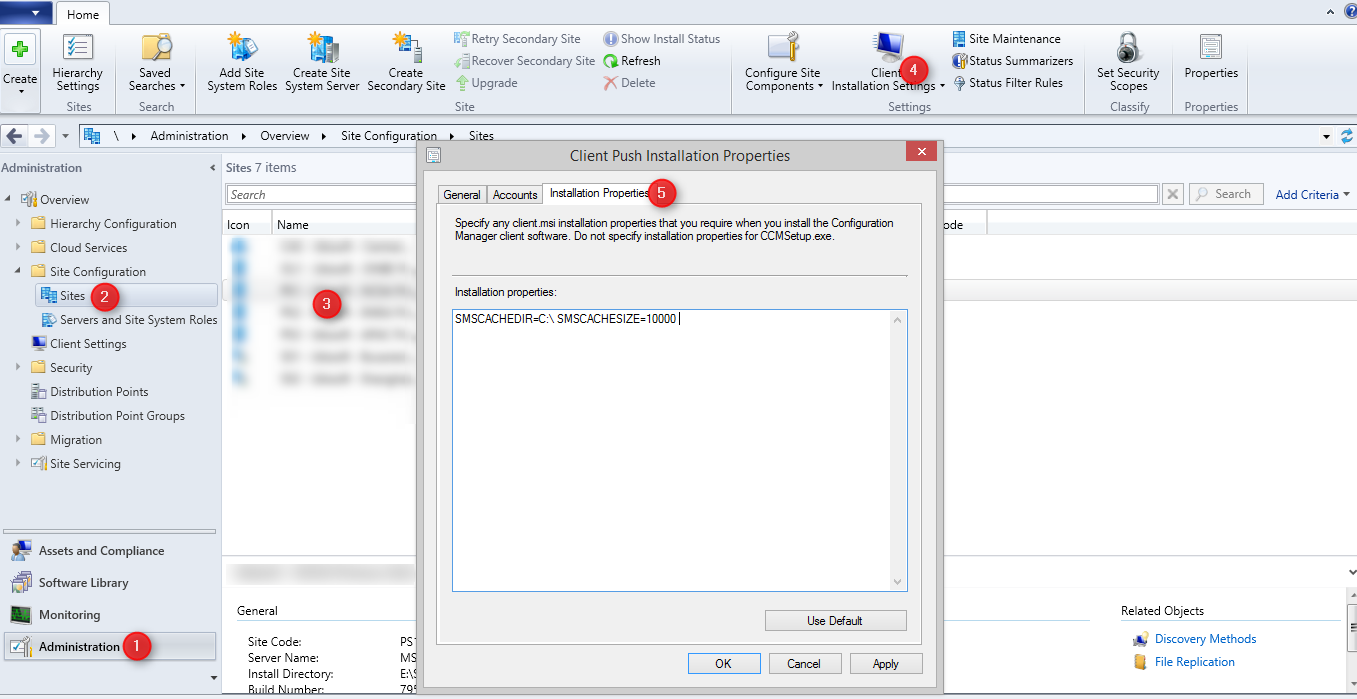The height and width of the screenshot is (699, 1357).
Task: Click Site Maintenance in the ribbon
Action: coord(1014,39)
